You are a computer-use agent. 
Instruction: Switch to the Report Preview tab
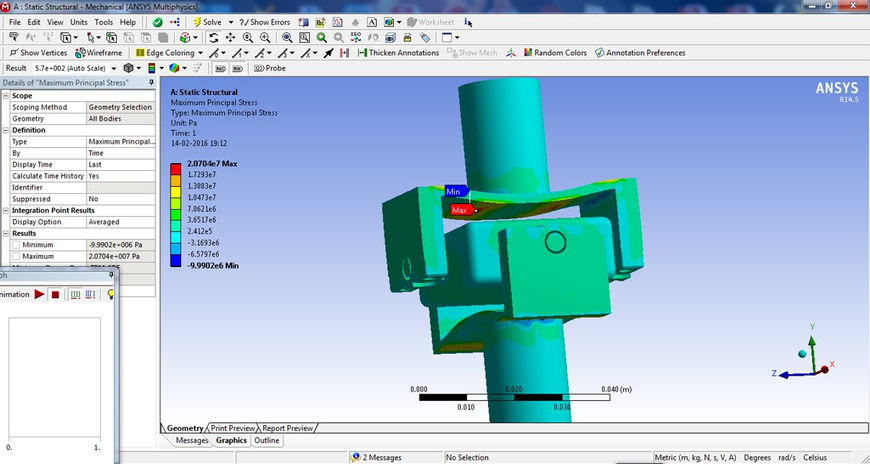click(x=287, y=428)
